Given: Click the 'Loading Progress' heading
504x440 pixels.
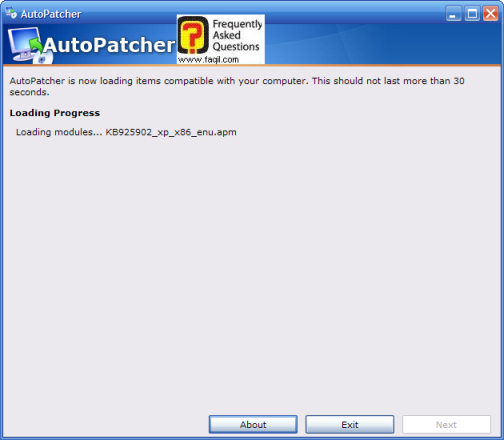Looking at the screenshot, I should click(55, 113).
